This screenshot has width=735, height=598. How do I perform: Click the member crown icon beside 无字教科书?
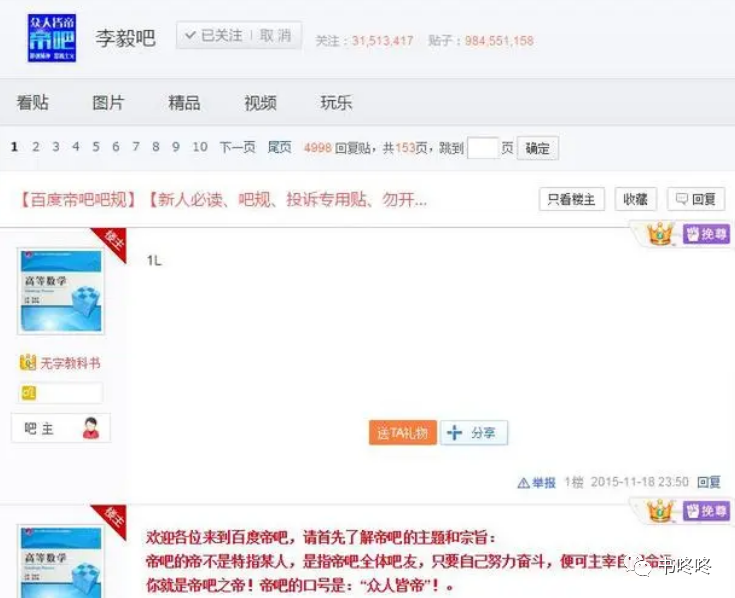(28, 362)
